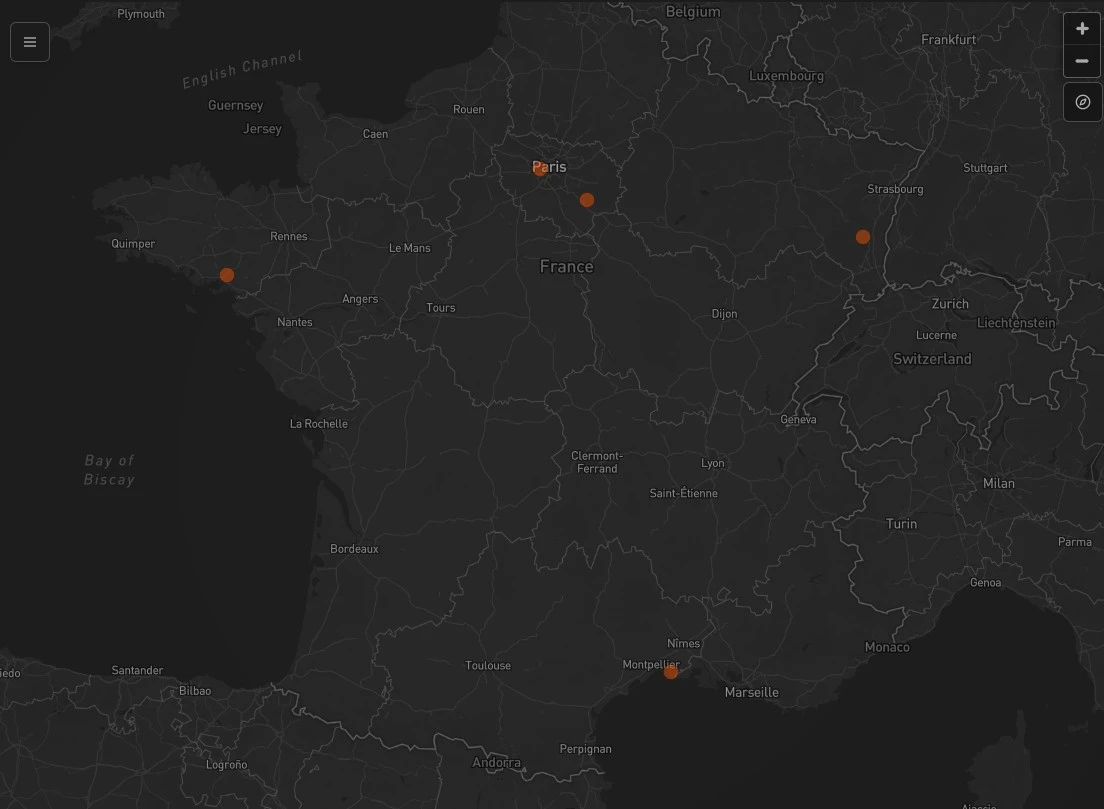Click the minus icon to zoom out
The height and width of the screenshot is (809, 1104).
click(x=1082, y=61)
